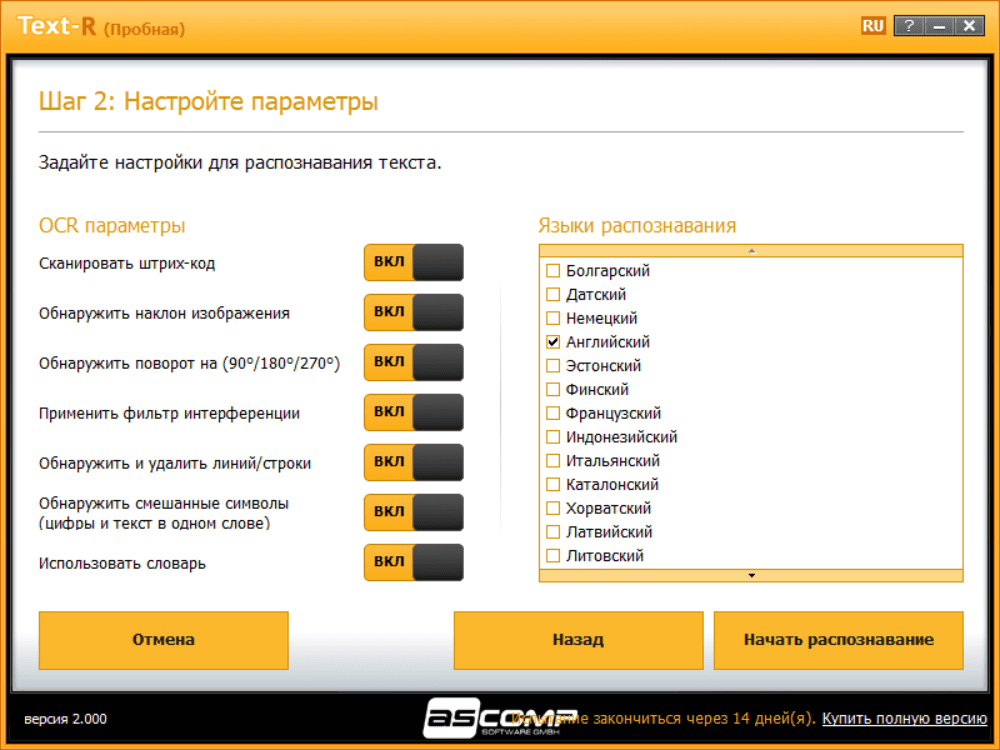Check the Эстонский language checkbox
The width and height of the screenshot is (1000, 750).
tap(553, 365)
